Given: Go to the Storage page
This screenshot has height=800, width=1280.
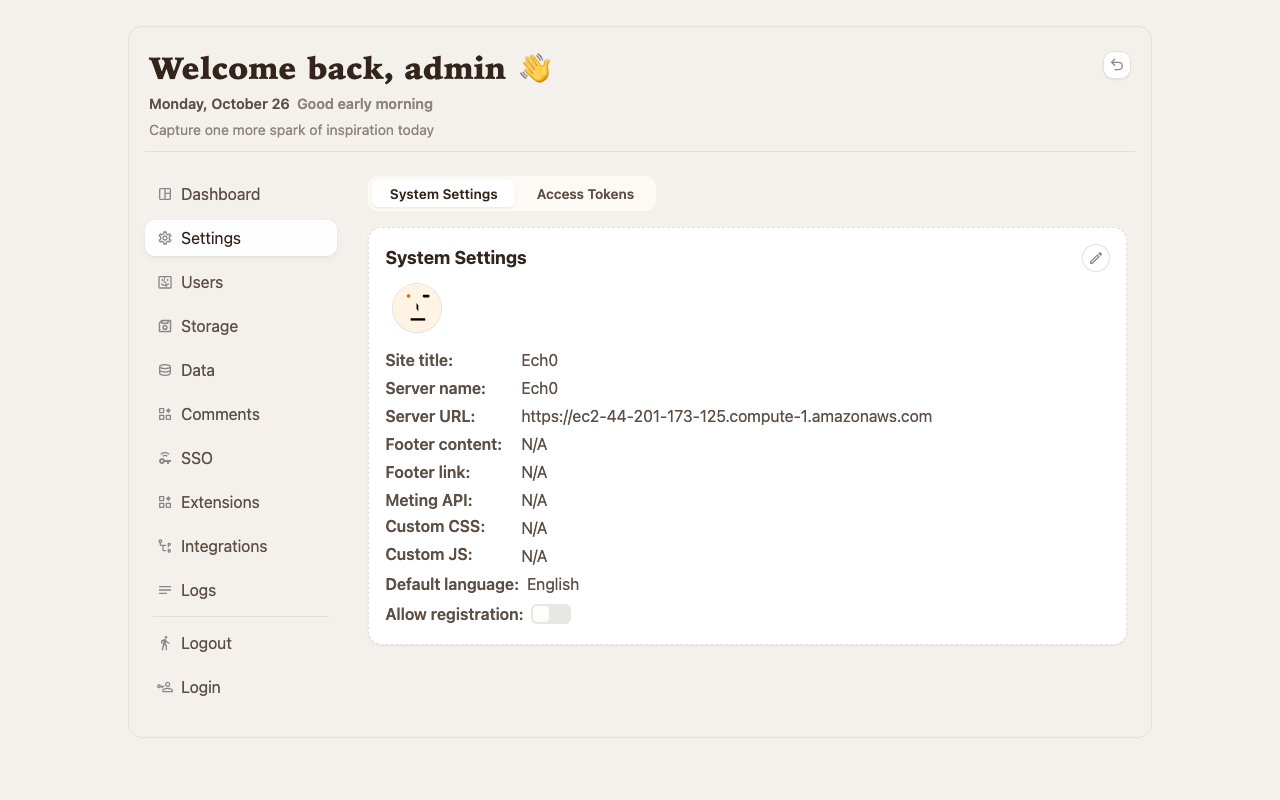Looking at the screenshot, I should (241, 326).
